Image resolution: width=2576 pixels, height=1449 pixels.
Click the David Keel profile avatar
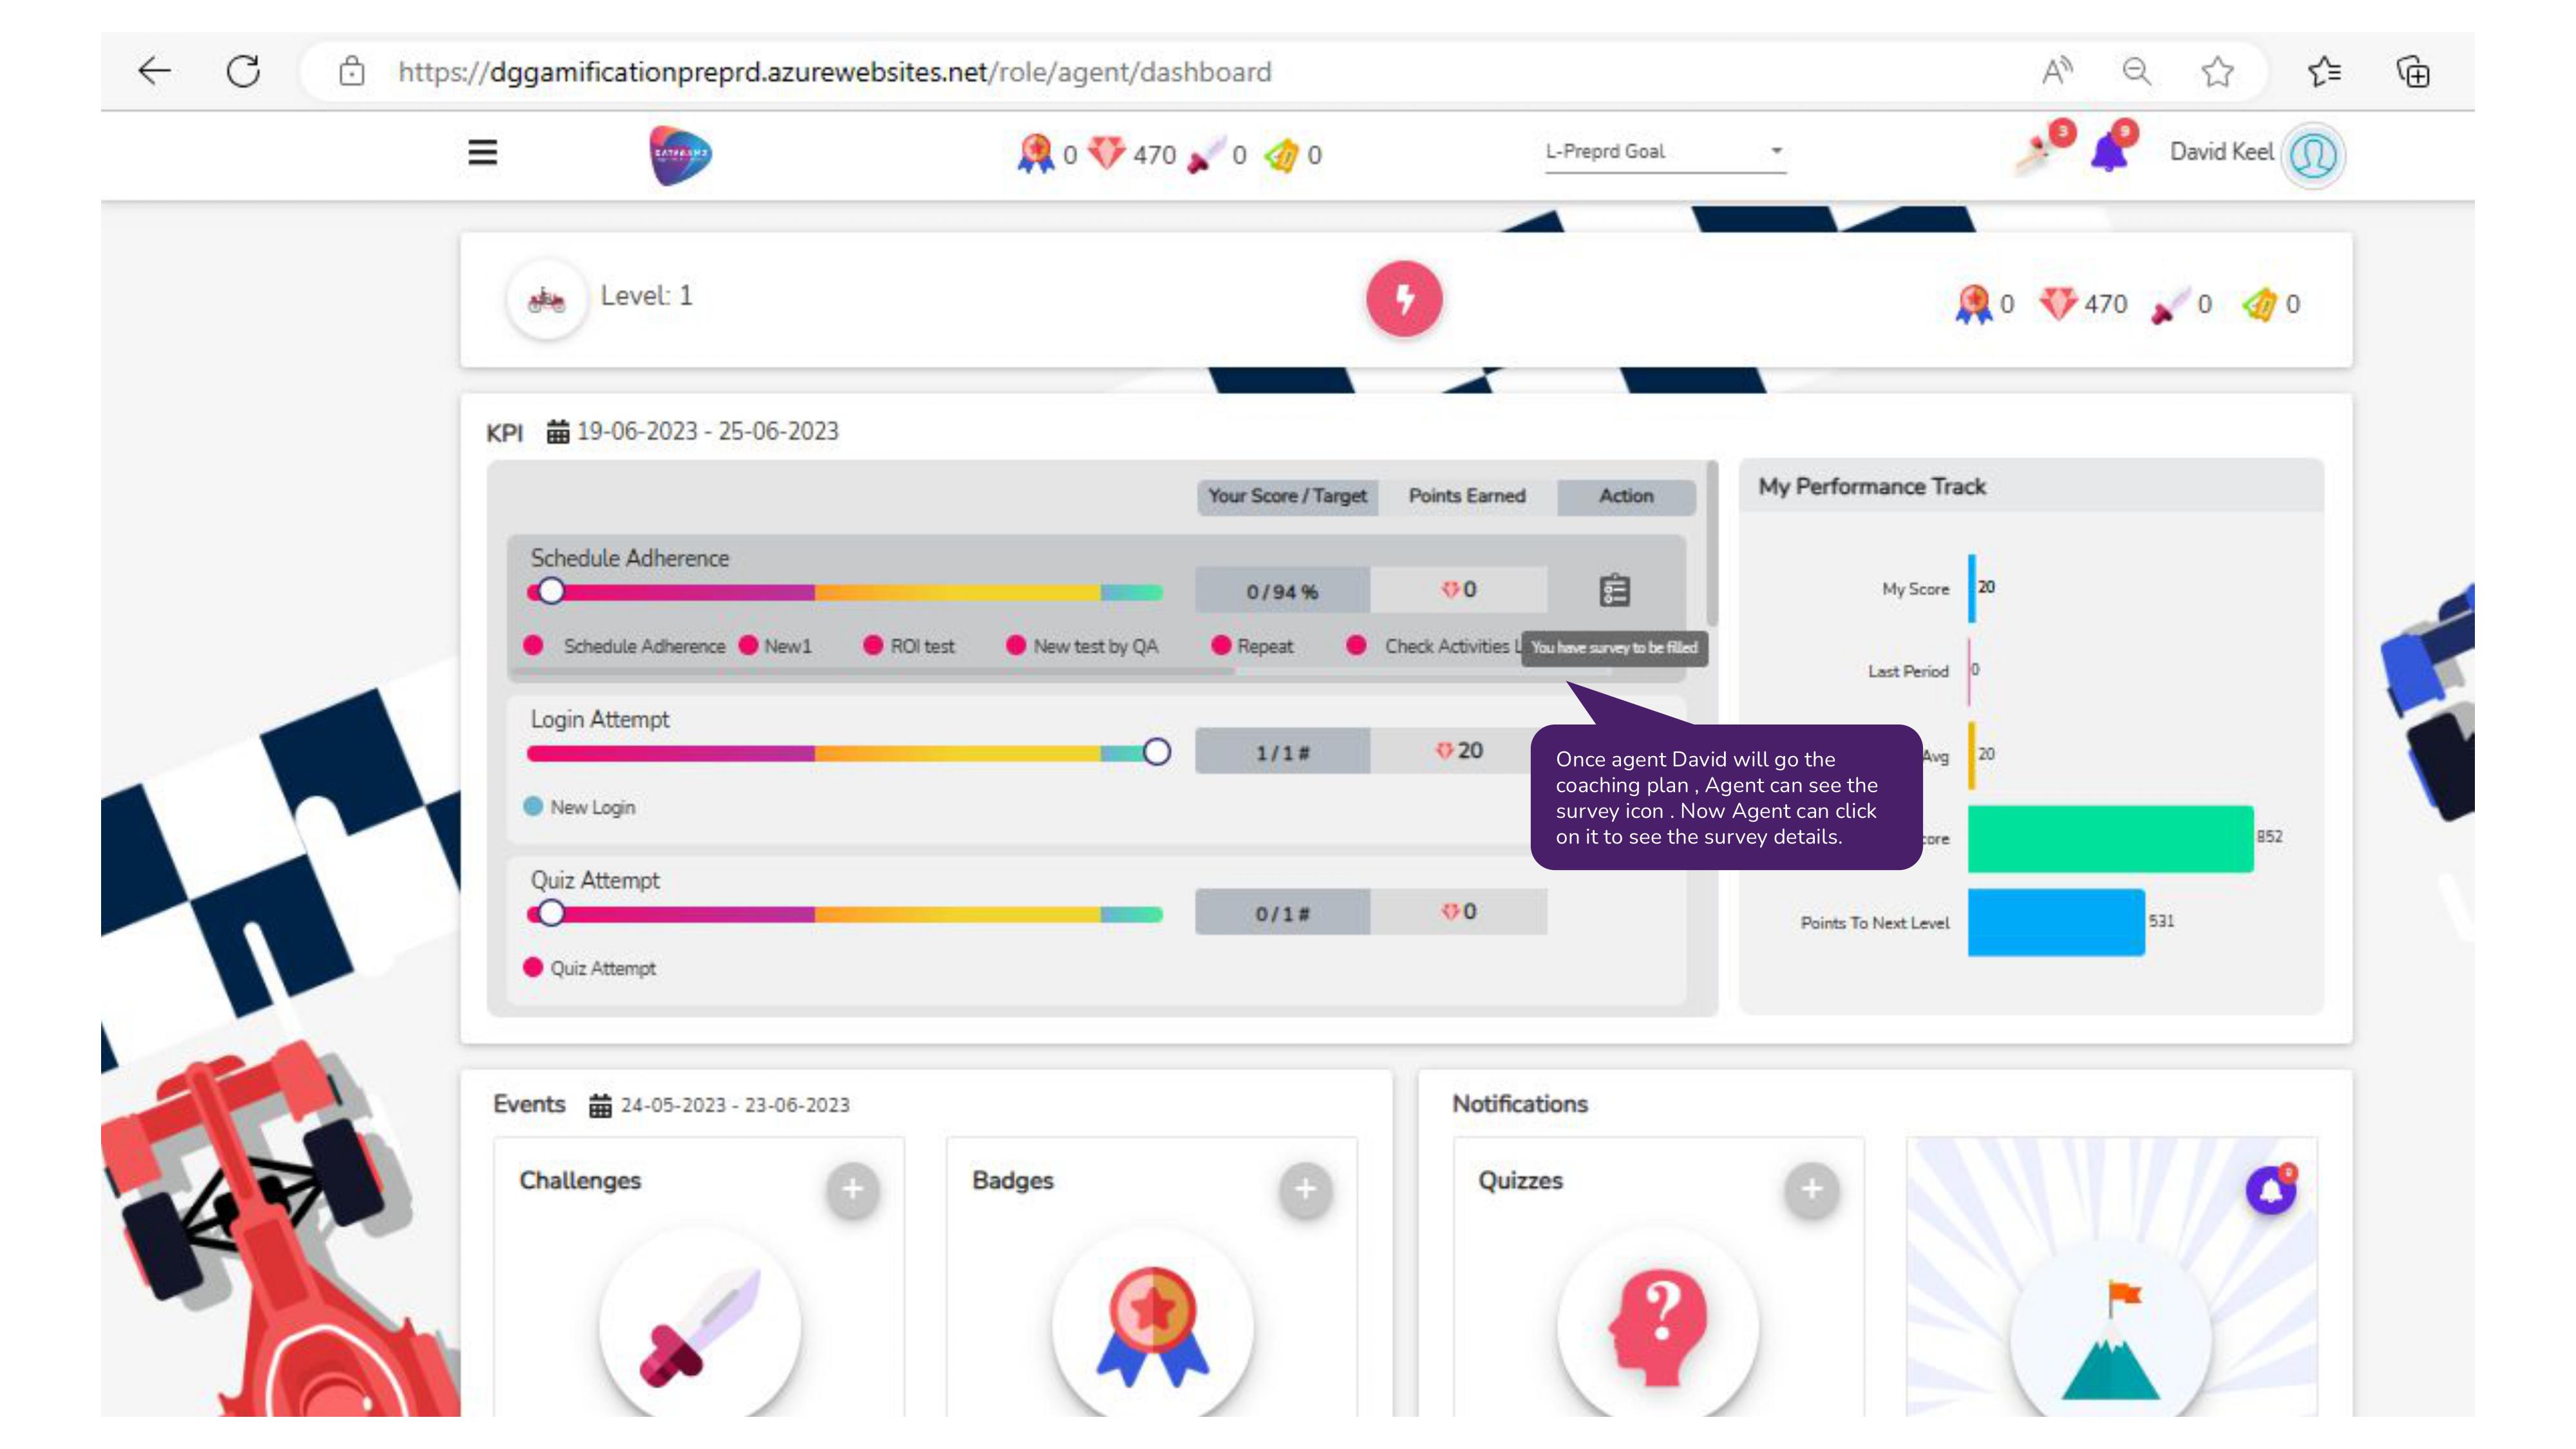[x=2315, y=154]
